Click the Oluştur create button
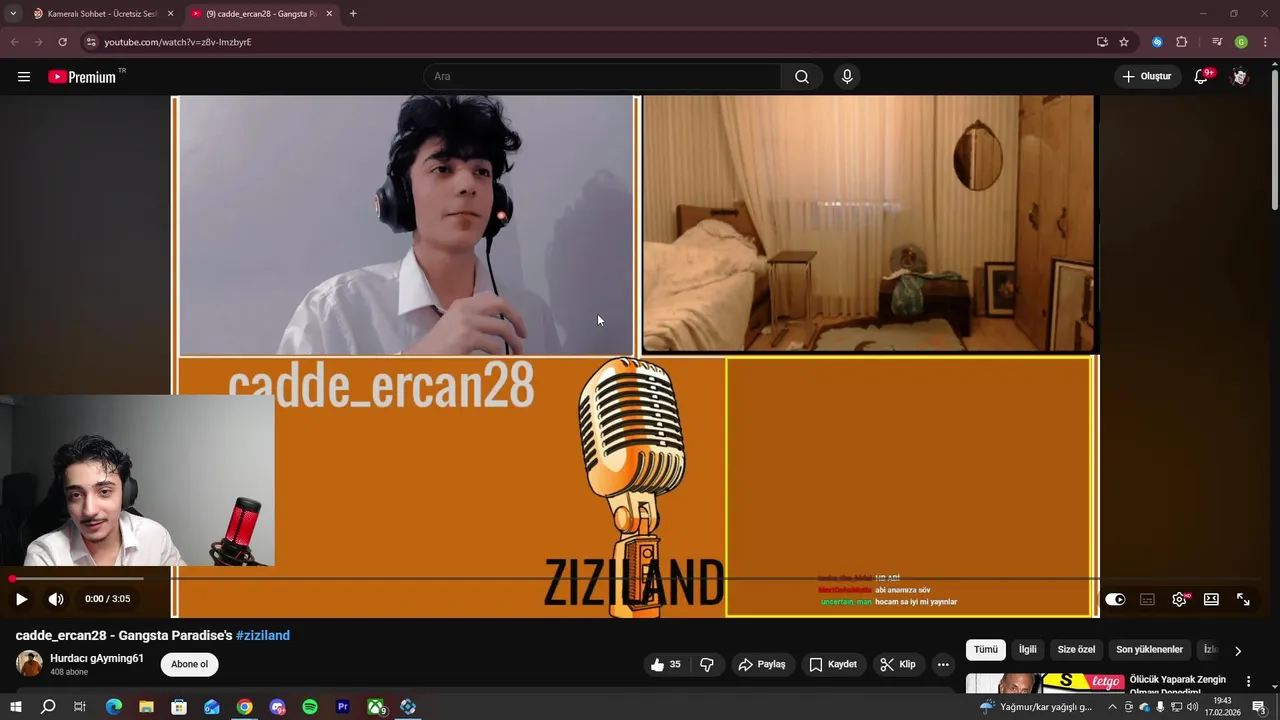The image size is (1280, 720). point(1147,77)
